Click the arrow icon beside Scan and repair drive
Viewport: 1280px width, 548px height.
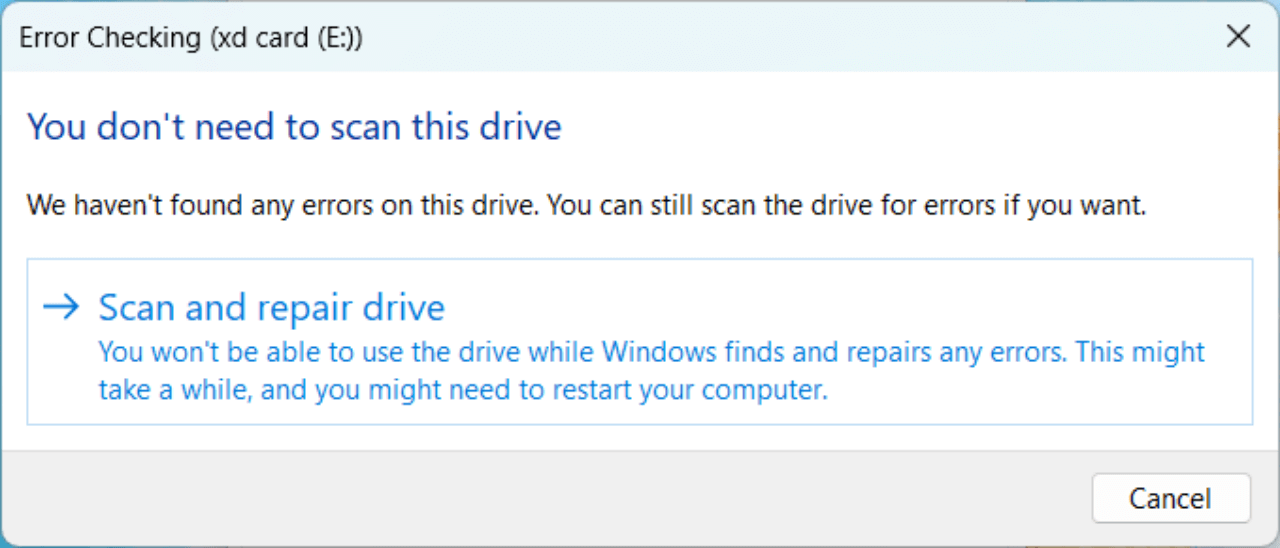point(61,307)
